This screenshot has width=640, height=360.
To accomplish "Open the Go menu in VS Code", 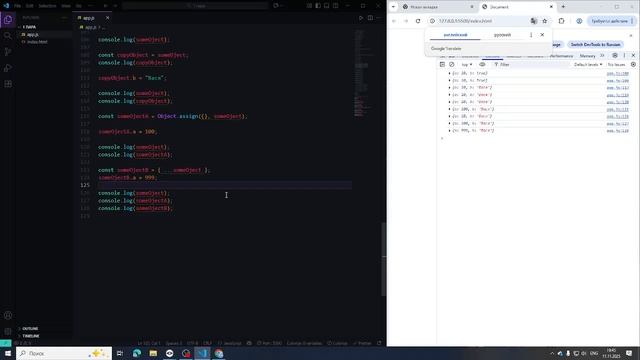I will (79, 6).
